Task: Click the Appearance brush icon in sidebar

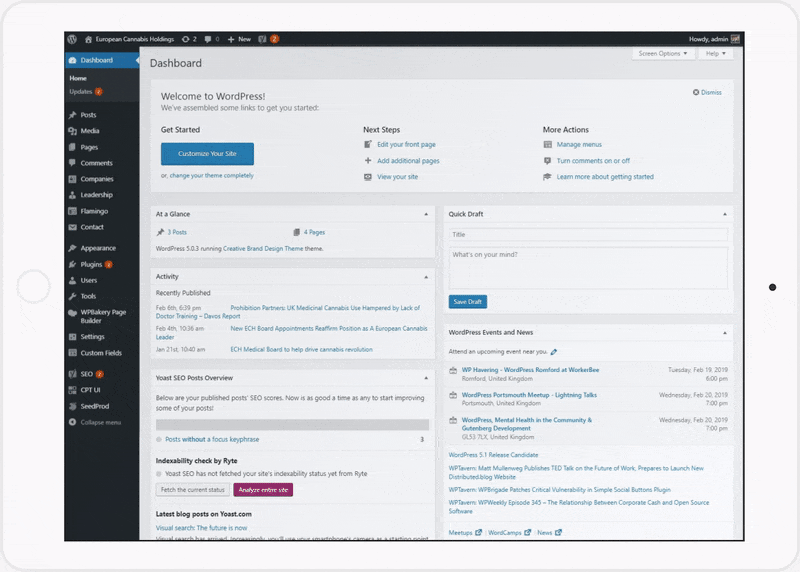Action: (x=72, y=248)
